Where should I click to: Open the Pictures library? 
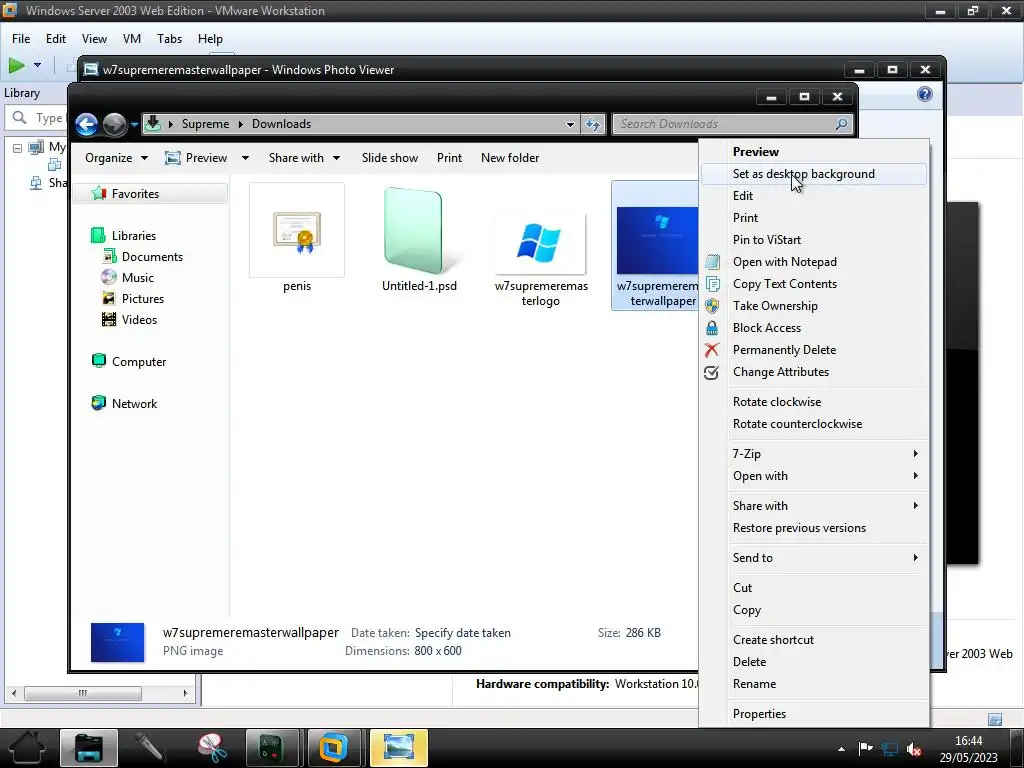pyautogui.click(x=133, y=298)
